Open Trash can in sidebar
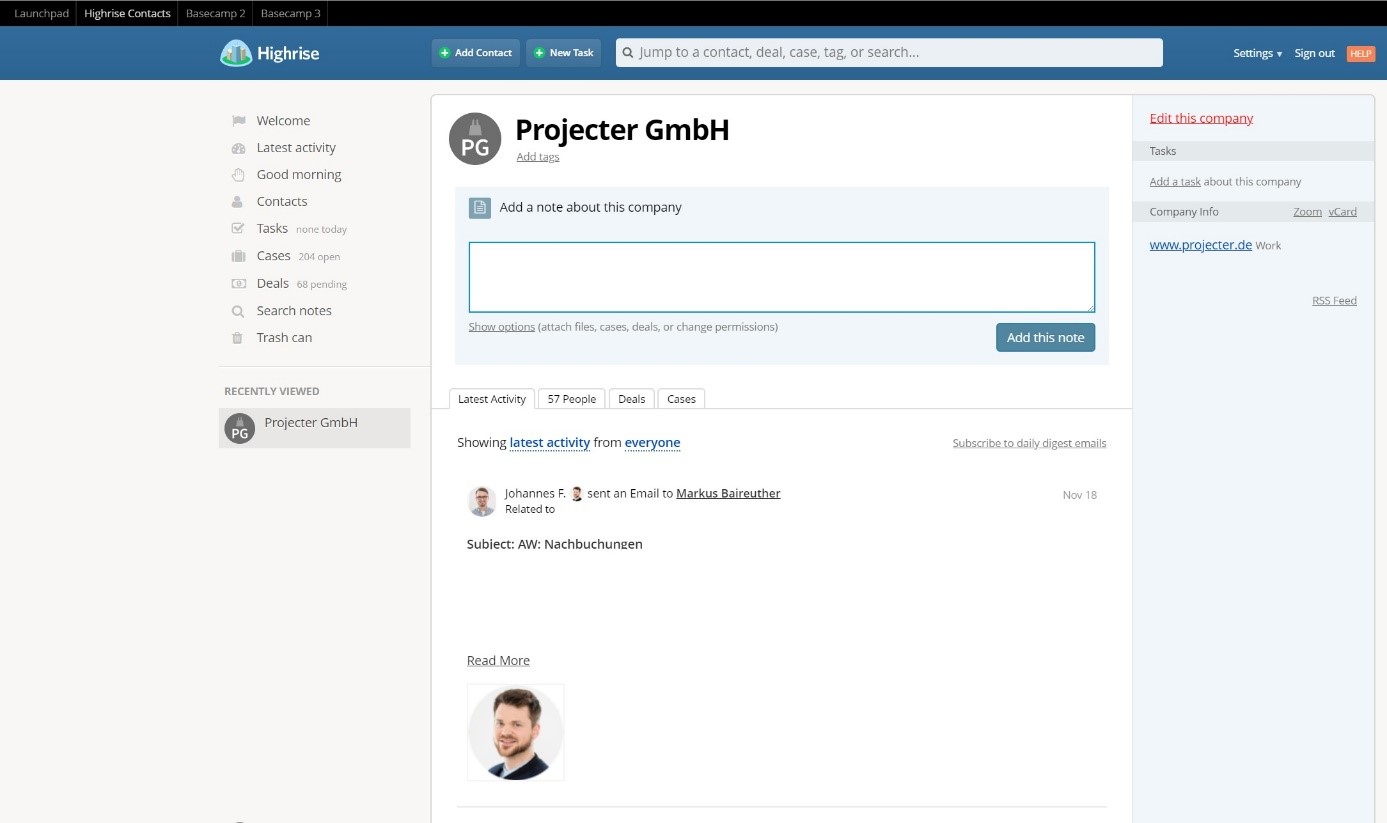The height and width of the screenshot is (823, 1387). point(284,338)
